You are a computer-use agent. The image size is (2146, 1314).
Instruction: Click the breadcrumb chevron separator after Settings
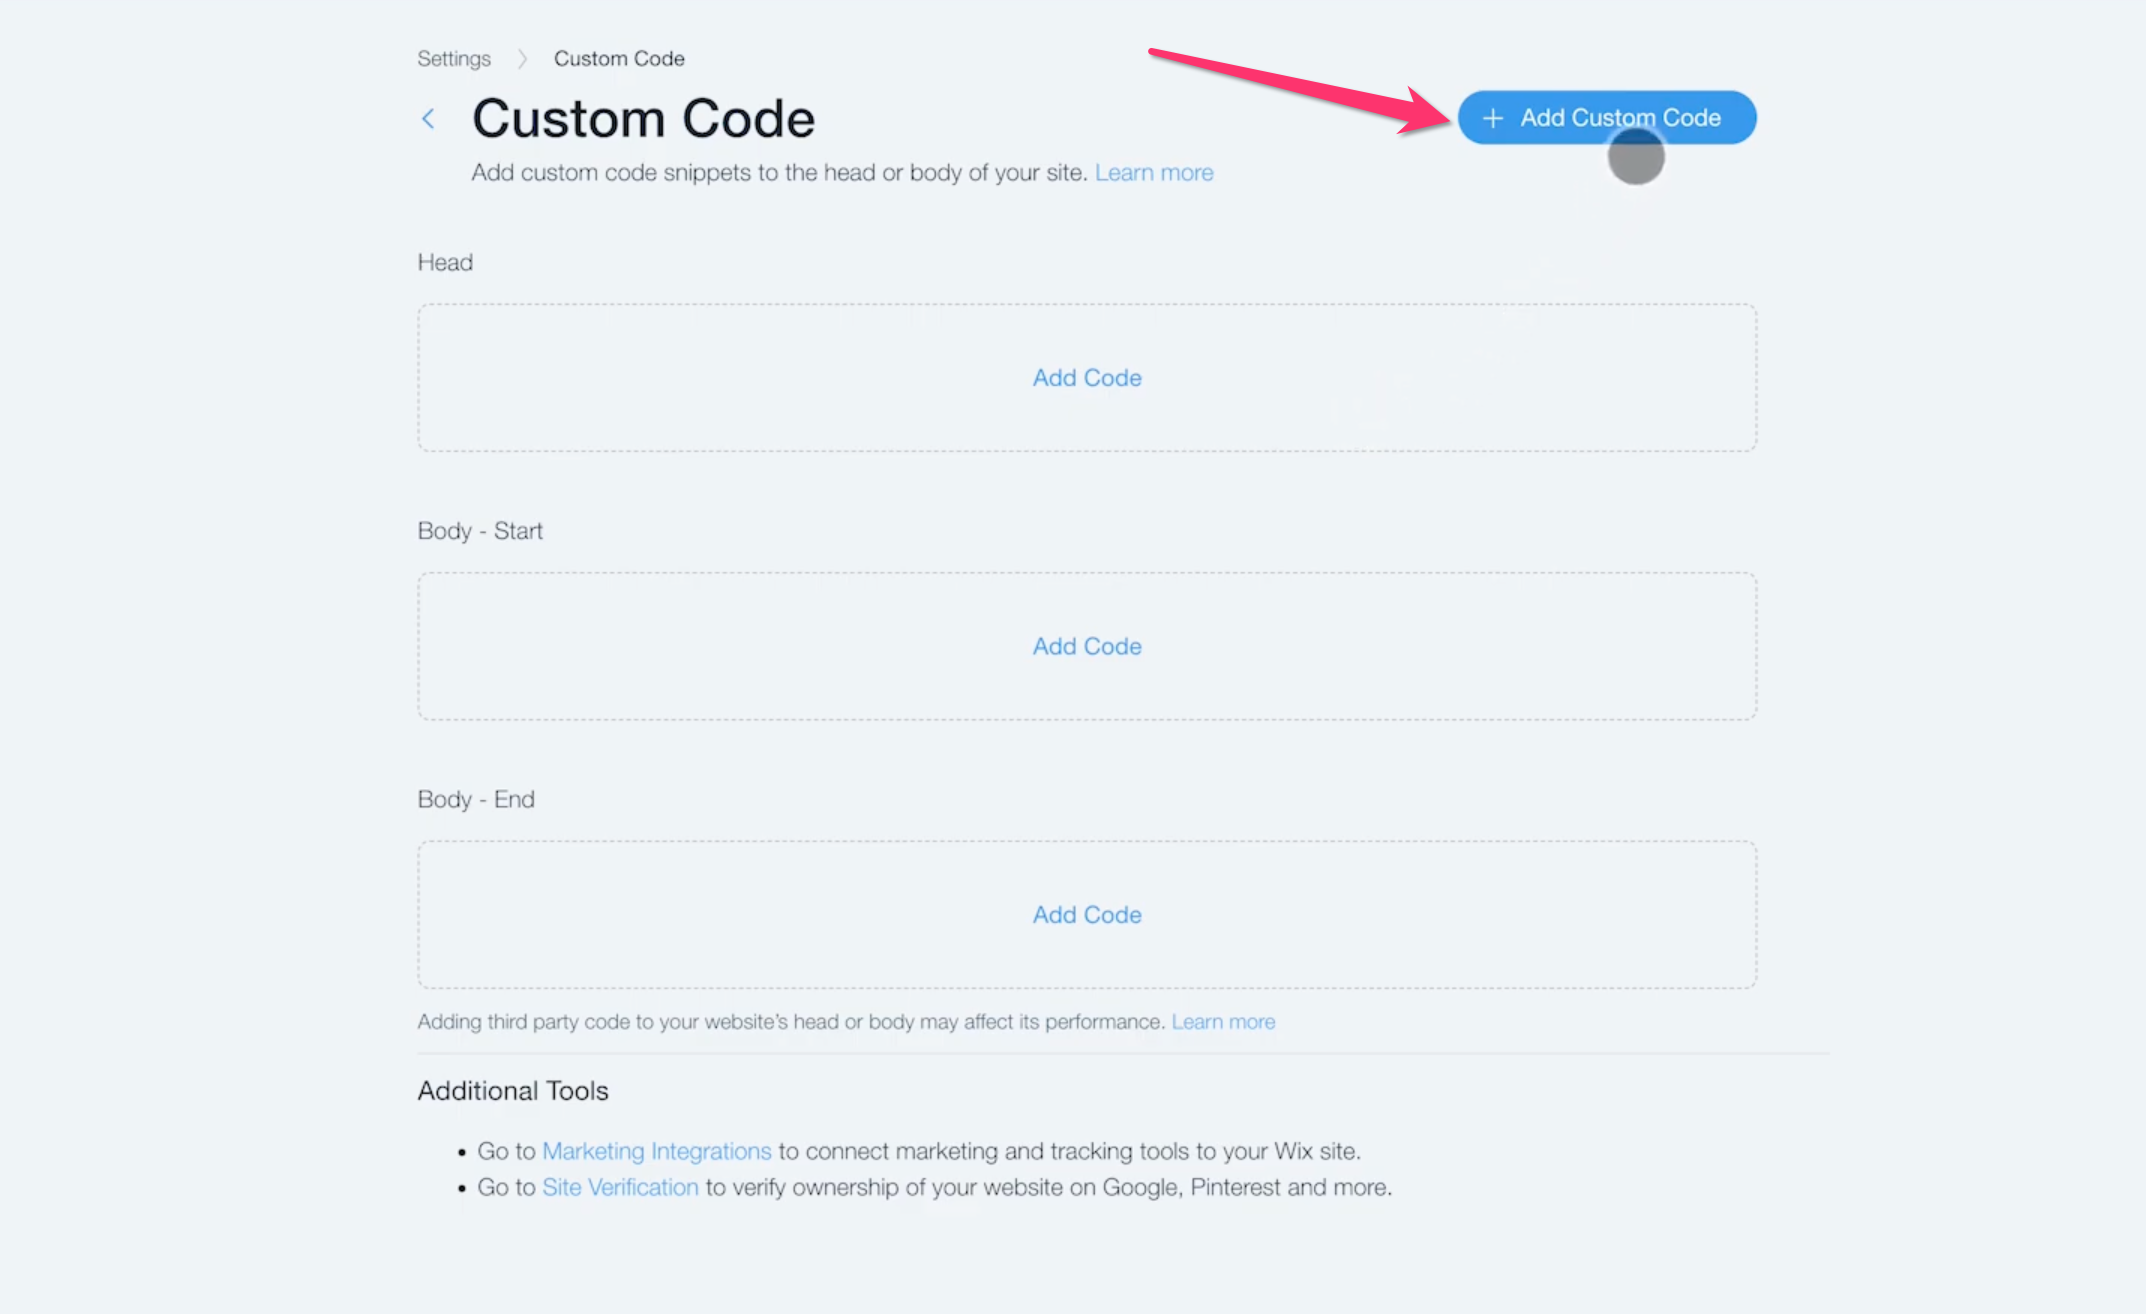522,59
